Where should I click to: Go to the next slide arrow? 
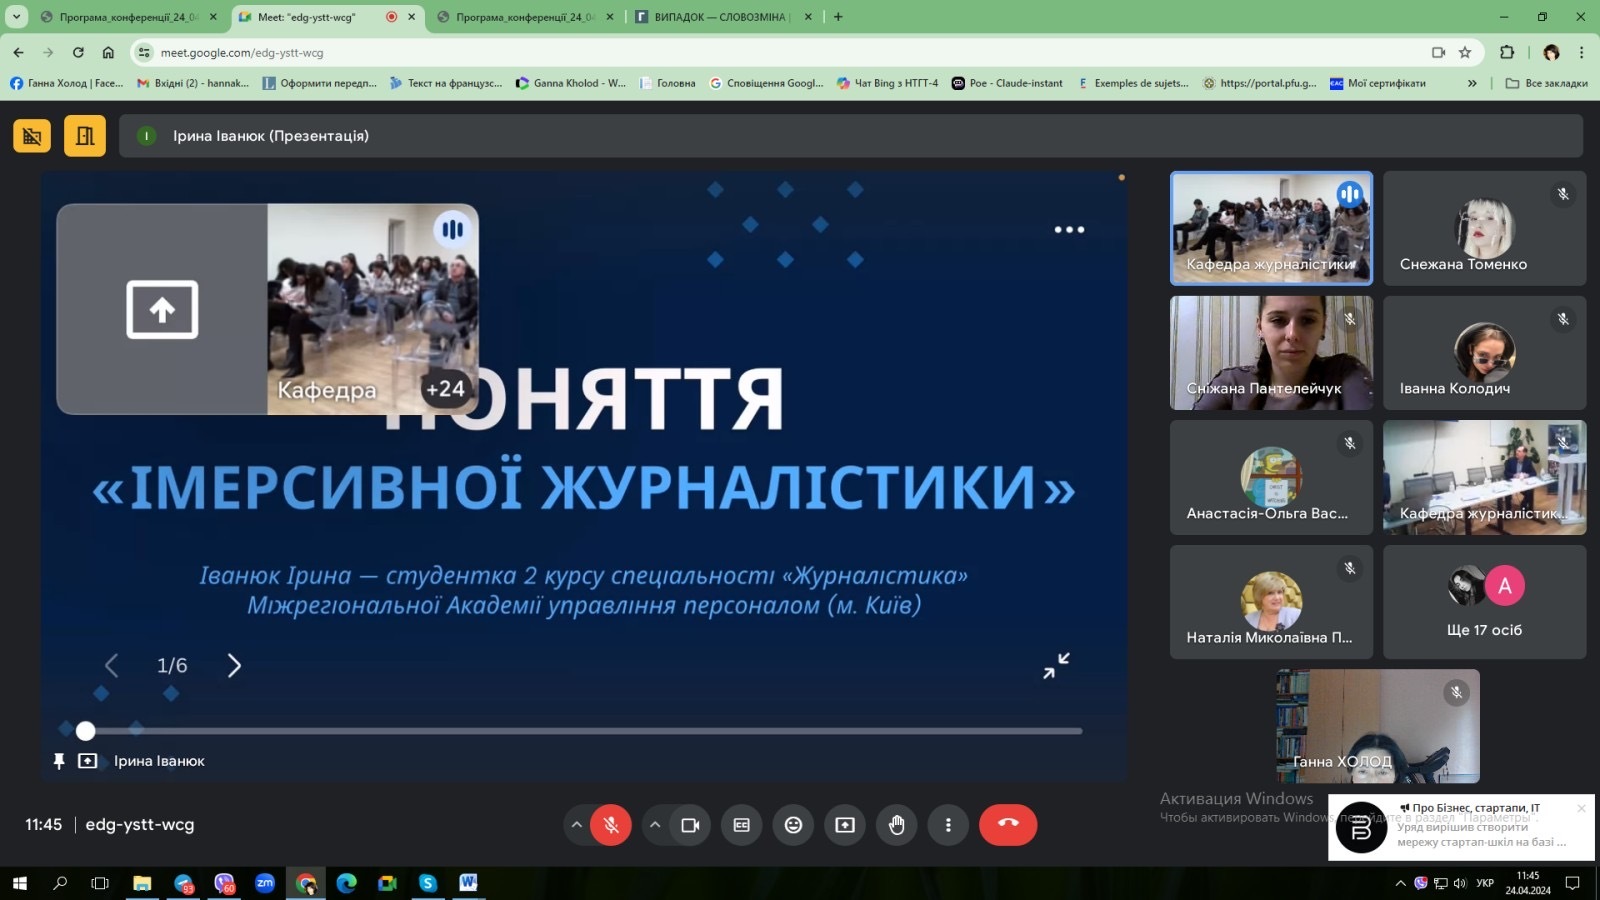click(x=234, y=666)
